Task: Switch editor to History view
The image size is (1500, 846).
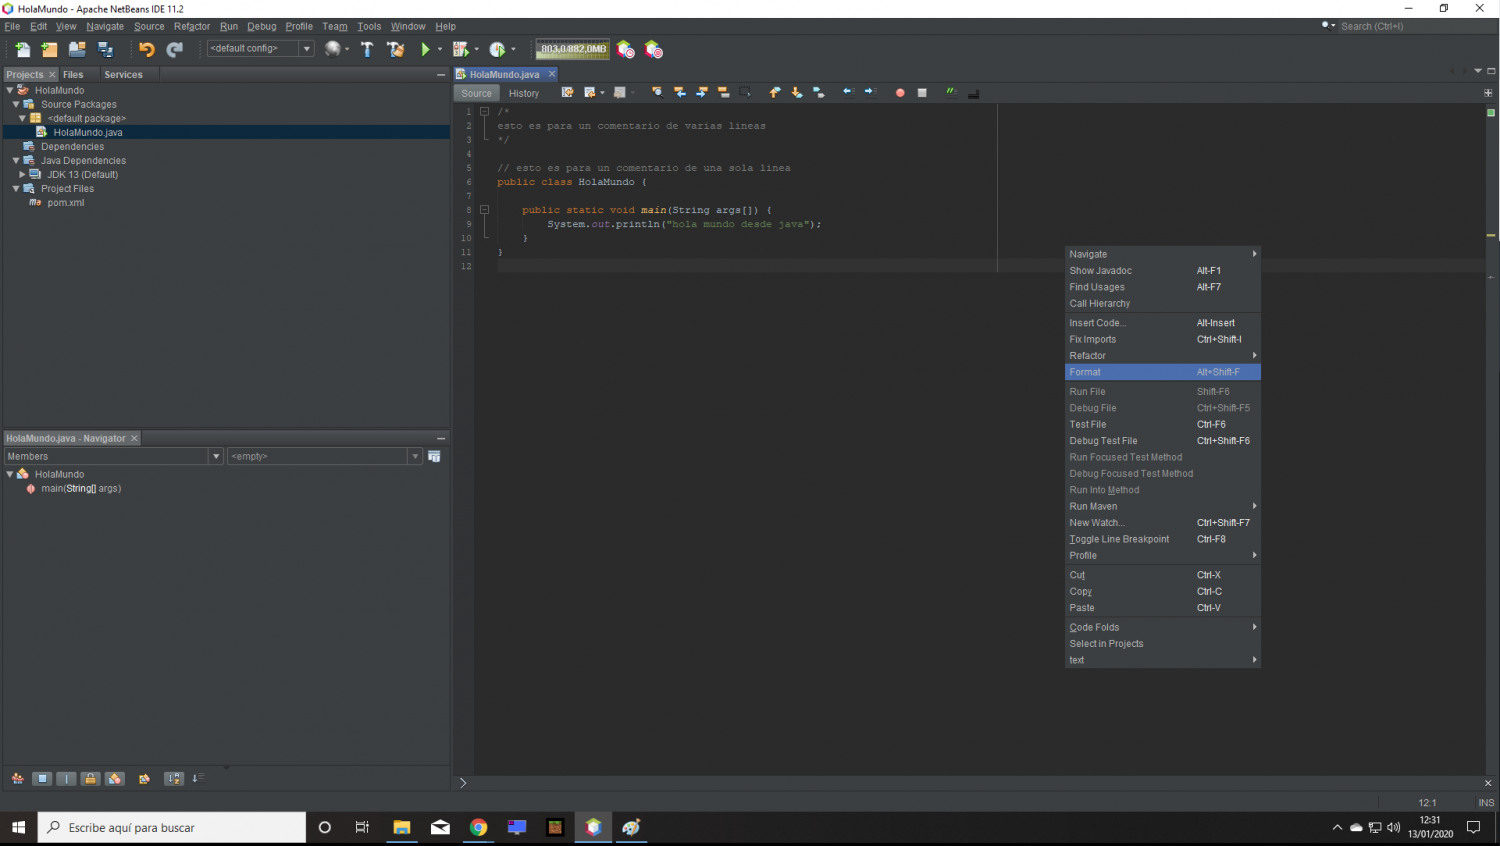Action: pos(523,93)
